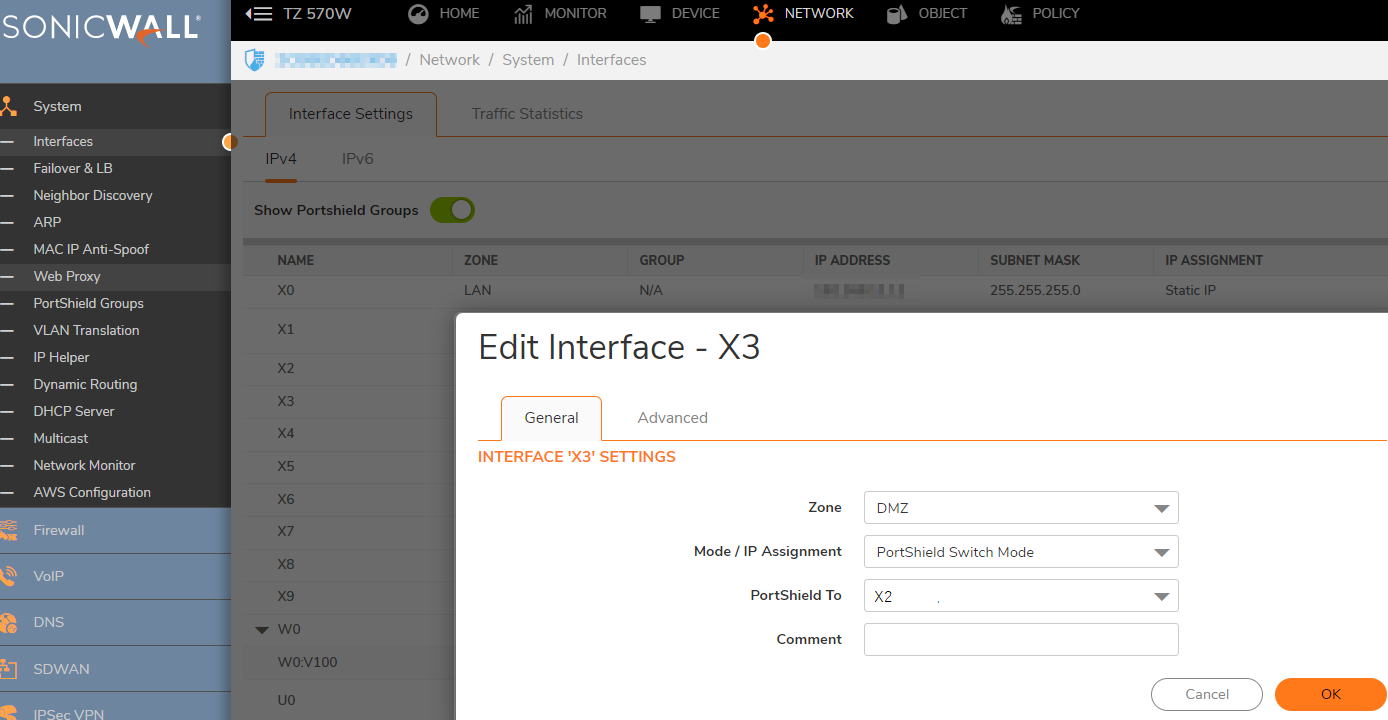The image size is (1388, 720).
Task: Open the Advanced tab in Edit Interface
Action: click(x=673, y=418)
